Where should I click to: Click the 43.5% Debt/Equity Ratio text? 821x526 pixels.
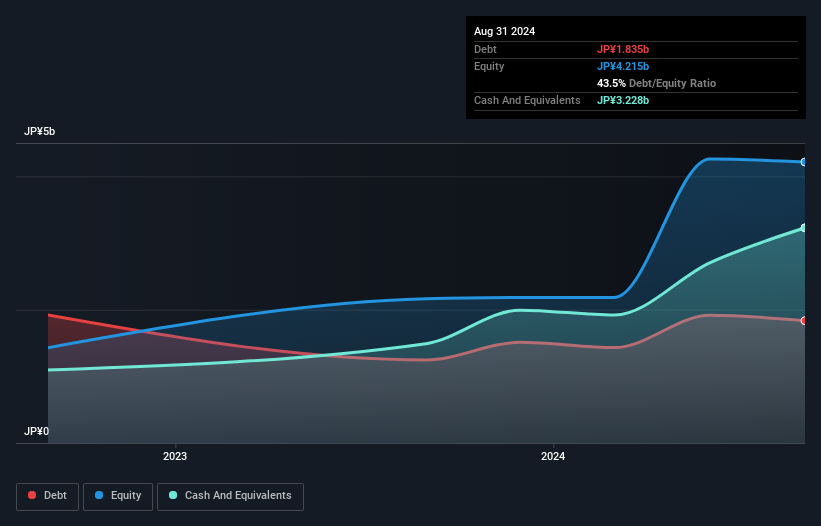656,83
